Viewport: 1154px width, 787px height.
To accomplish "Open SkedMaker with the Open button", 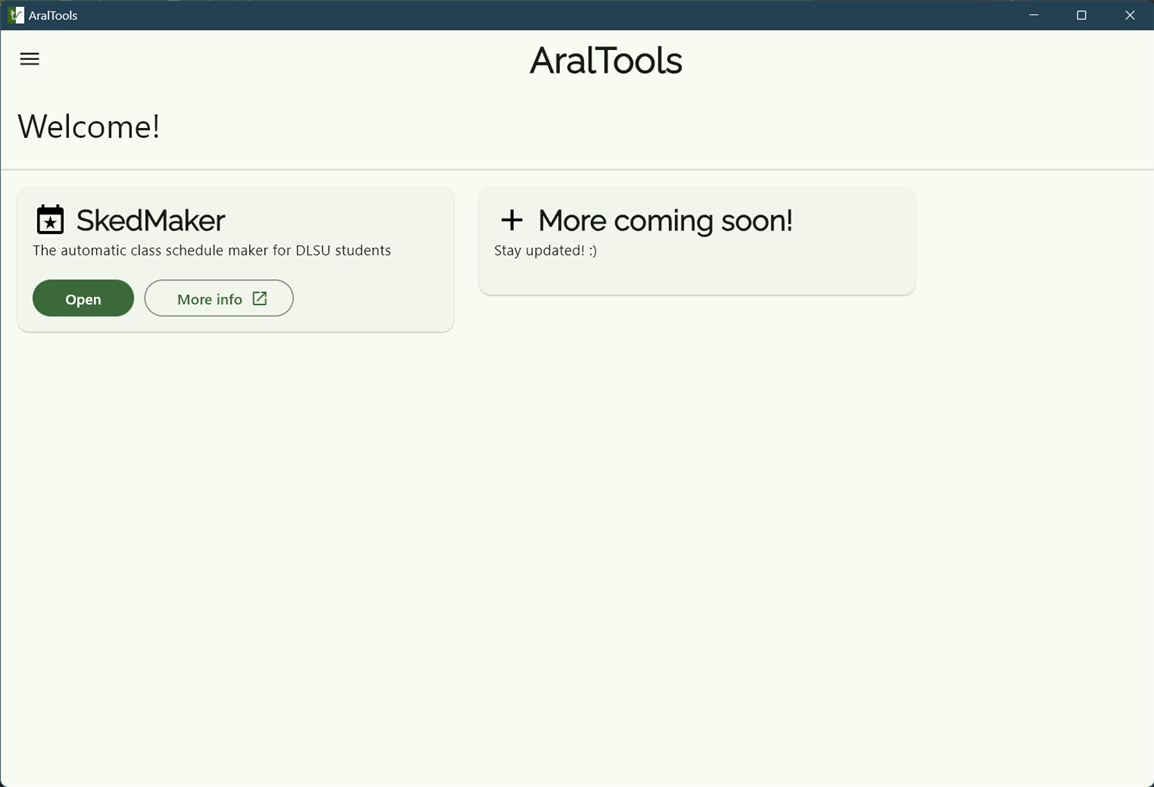I will (x=83, y=298).
